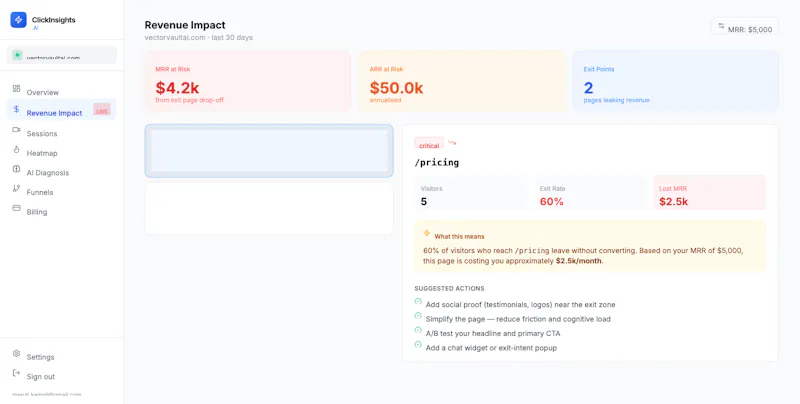Click Sign out
The height and width of the screenshot is (404, 800).
click(61, 376)
